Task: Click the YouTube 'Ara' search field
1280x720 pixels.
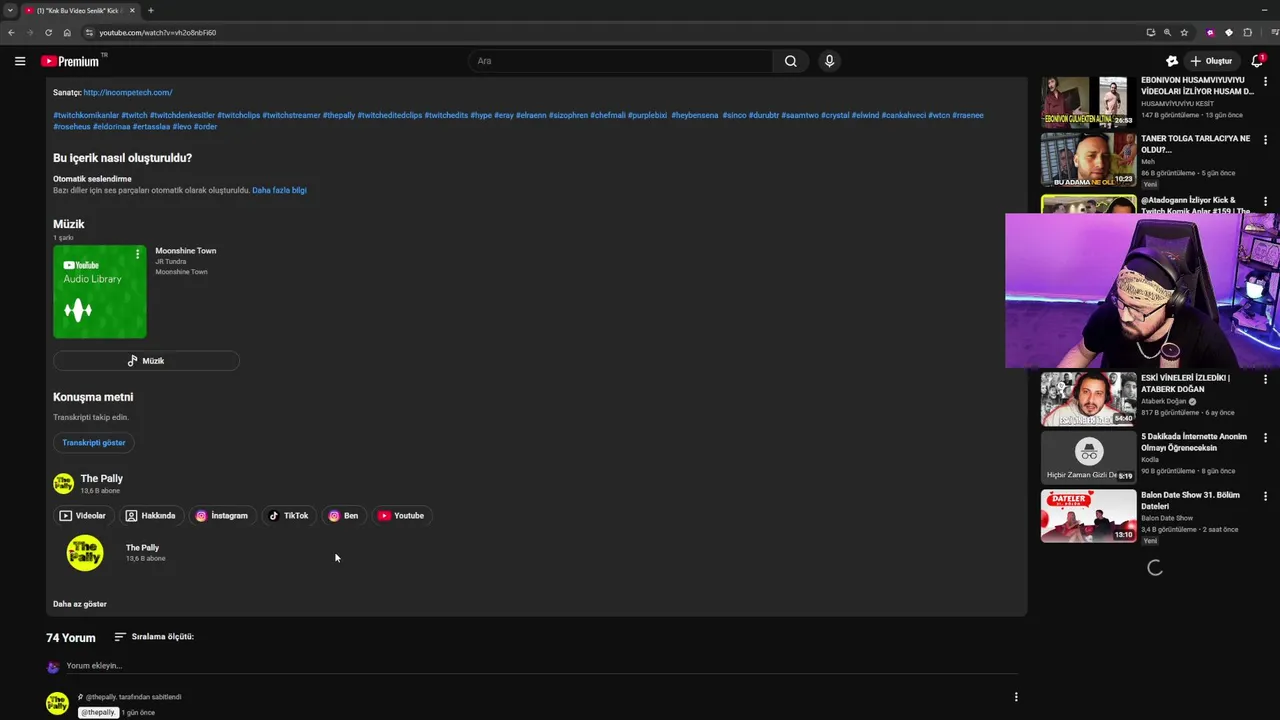Action: coord(620,61)
